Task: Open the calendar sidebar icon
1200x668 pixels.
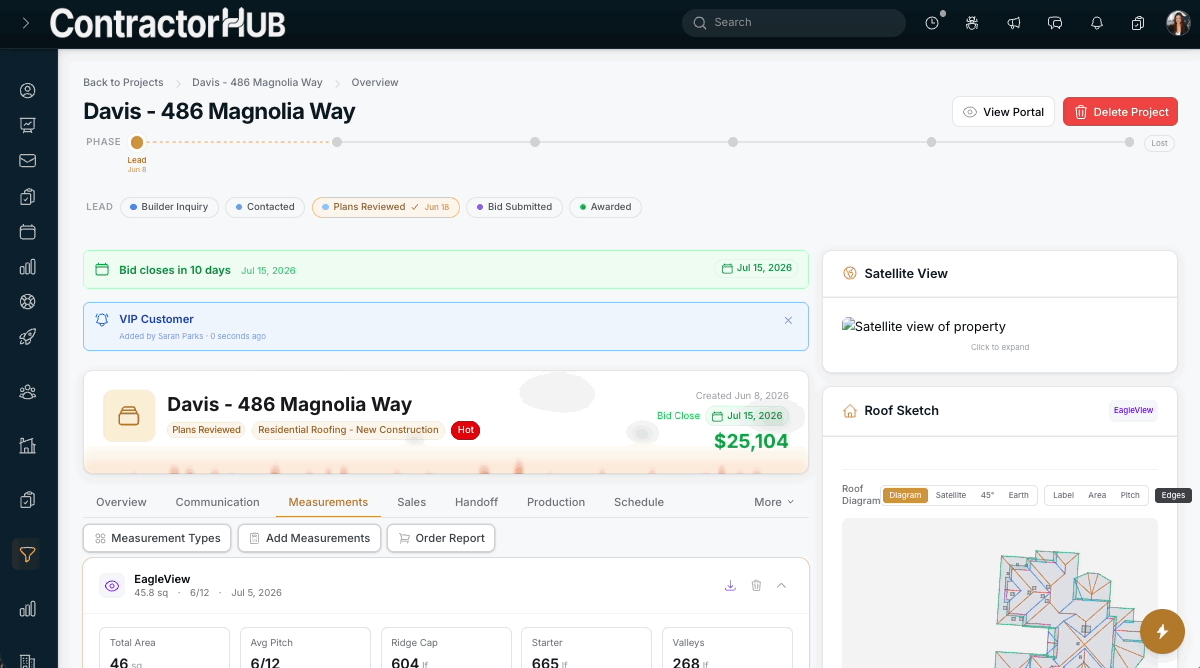Action: coord(28,231)
